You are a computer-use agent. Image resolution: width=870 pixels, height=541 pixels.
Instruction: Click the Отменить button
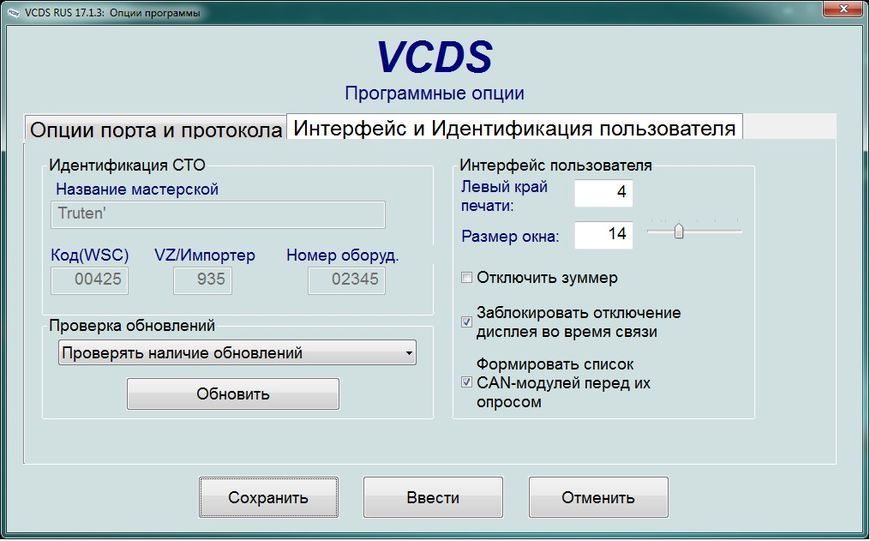click(x=598, y=497)
